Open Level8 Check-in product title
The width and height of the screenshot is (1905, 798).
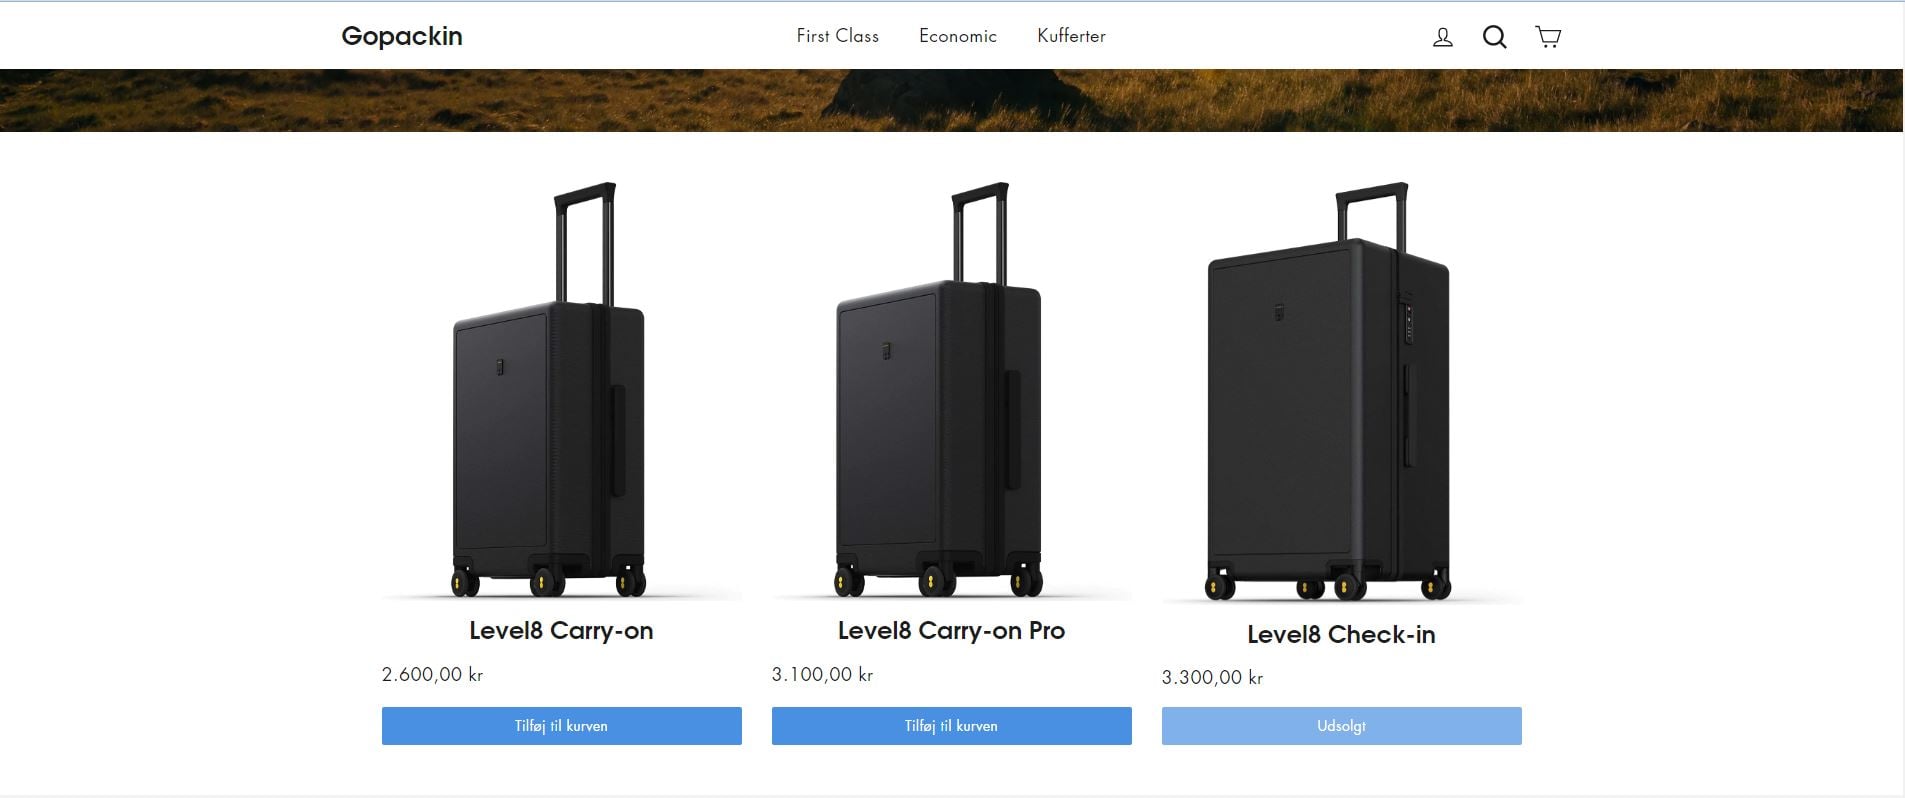tap(1341, 635)
